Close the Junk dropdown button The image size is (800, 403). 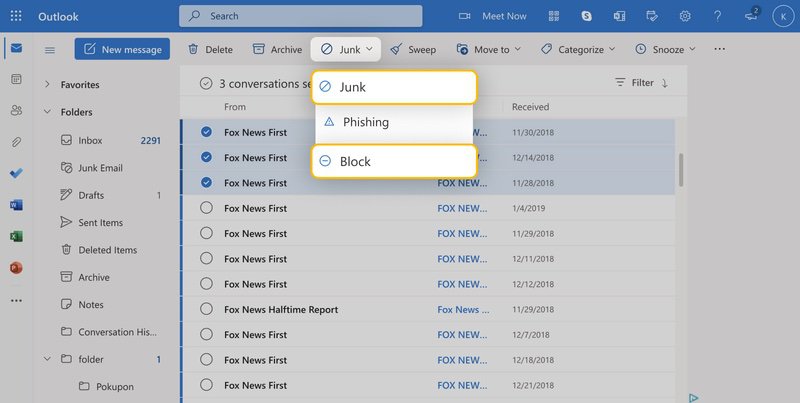346,49
